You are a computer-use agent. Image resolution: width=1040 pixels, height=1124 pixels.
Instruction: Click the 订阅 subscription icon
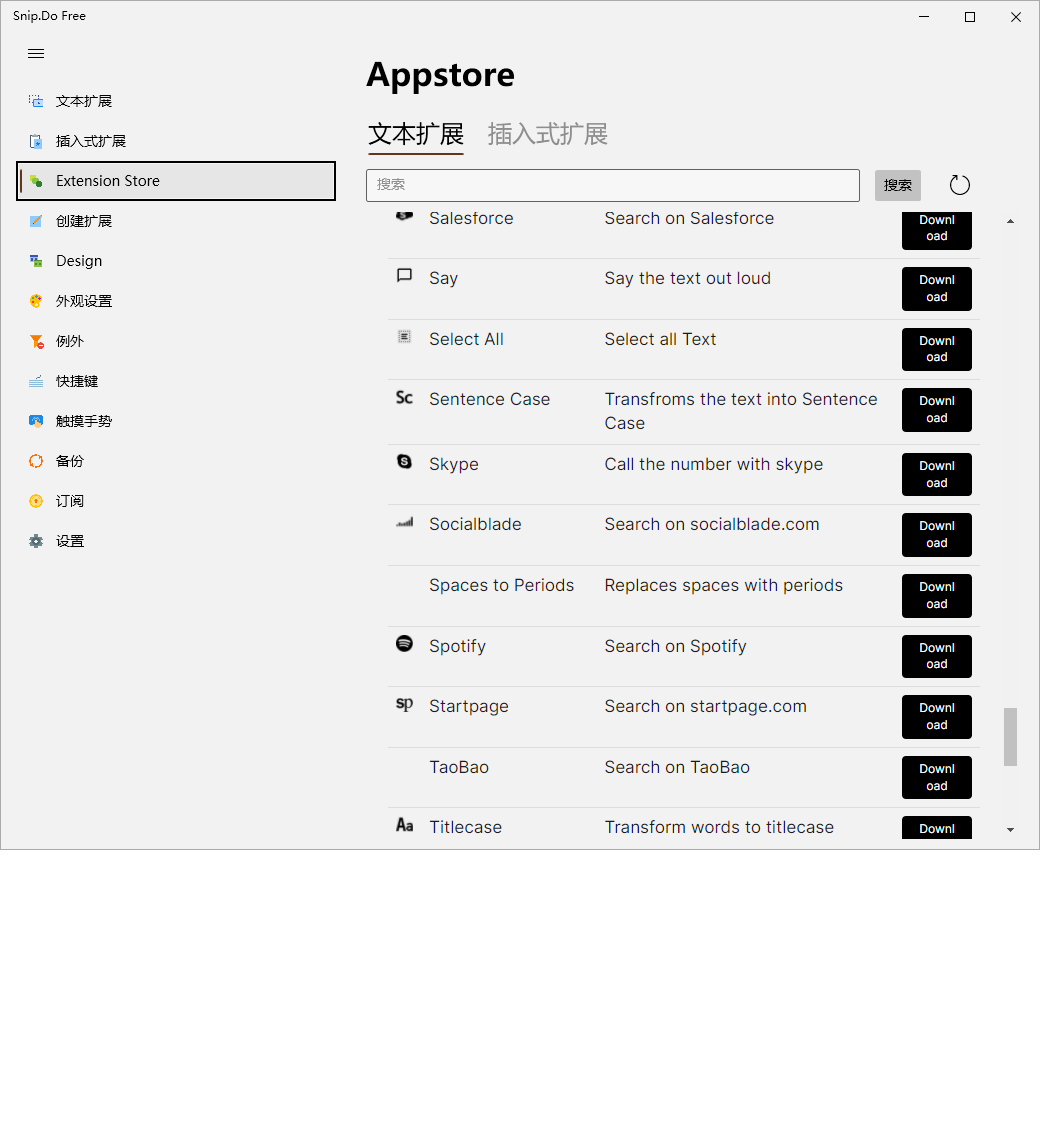(x=36, y=501)
